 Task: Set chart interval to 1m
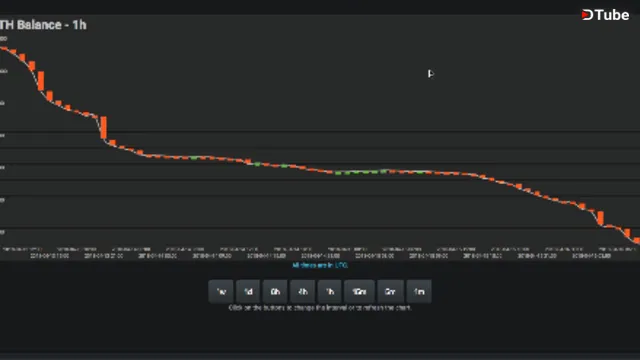tap(419, 291)
